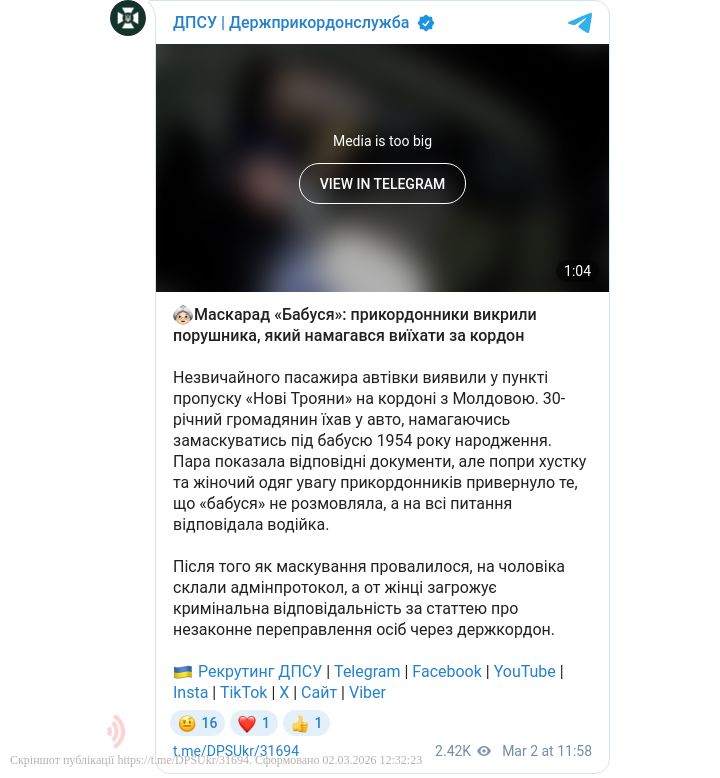Follow the Facebook link
720x778 pixels.
click(447, 671)
